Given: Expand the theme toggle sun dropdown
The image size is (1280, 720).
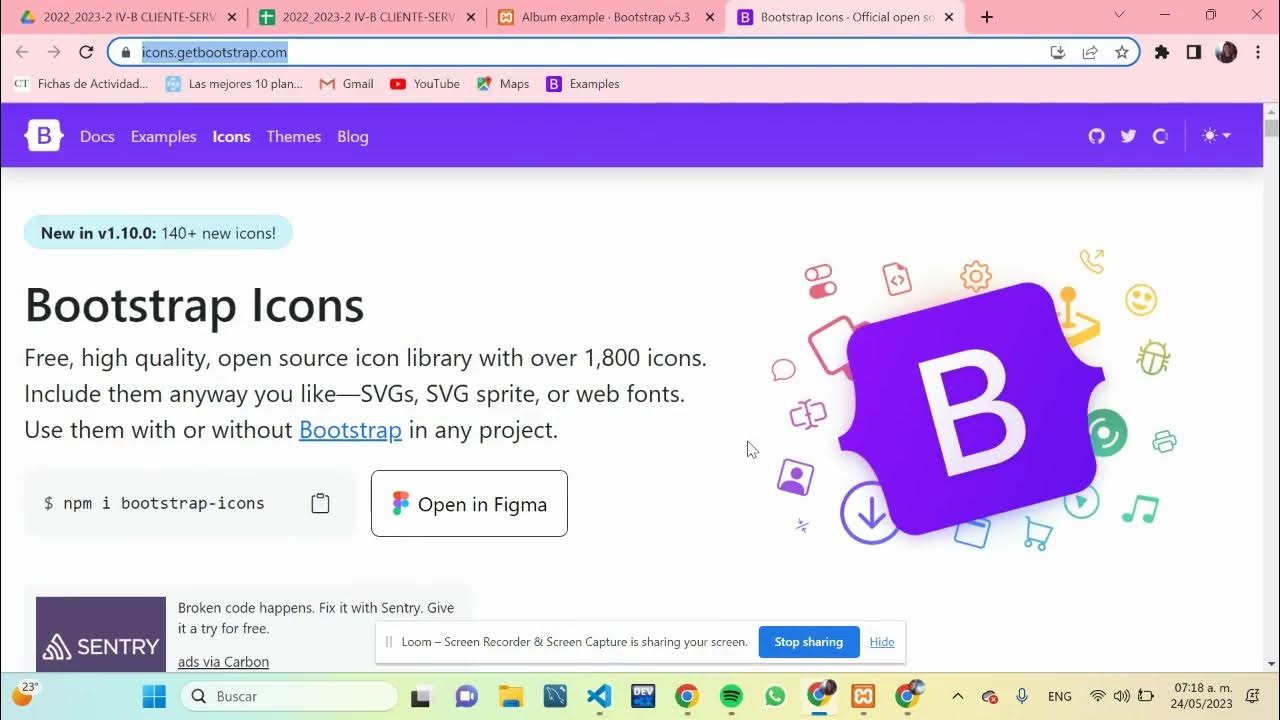Looking at the screenshot, I should [x=1216, y=136].
